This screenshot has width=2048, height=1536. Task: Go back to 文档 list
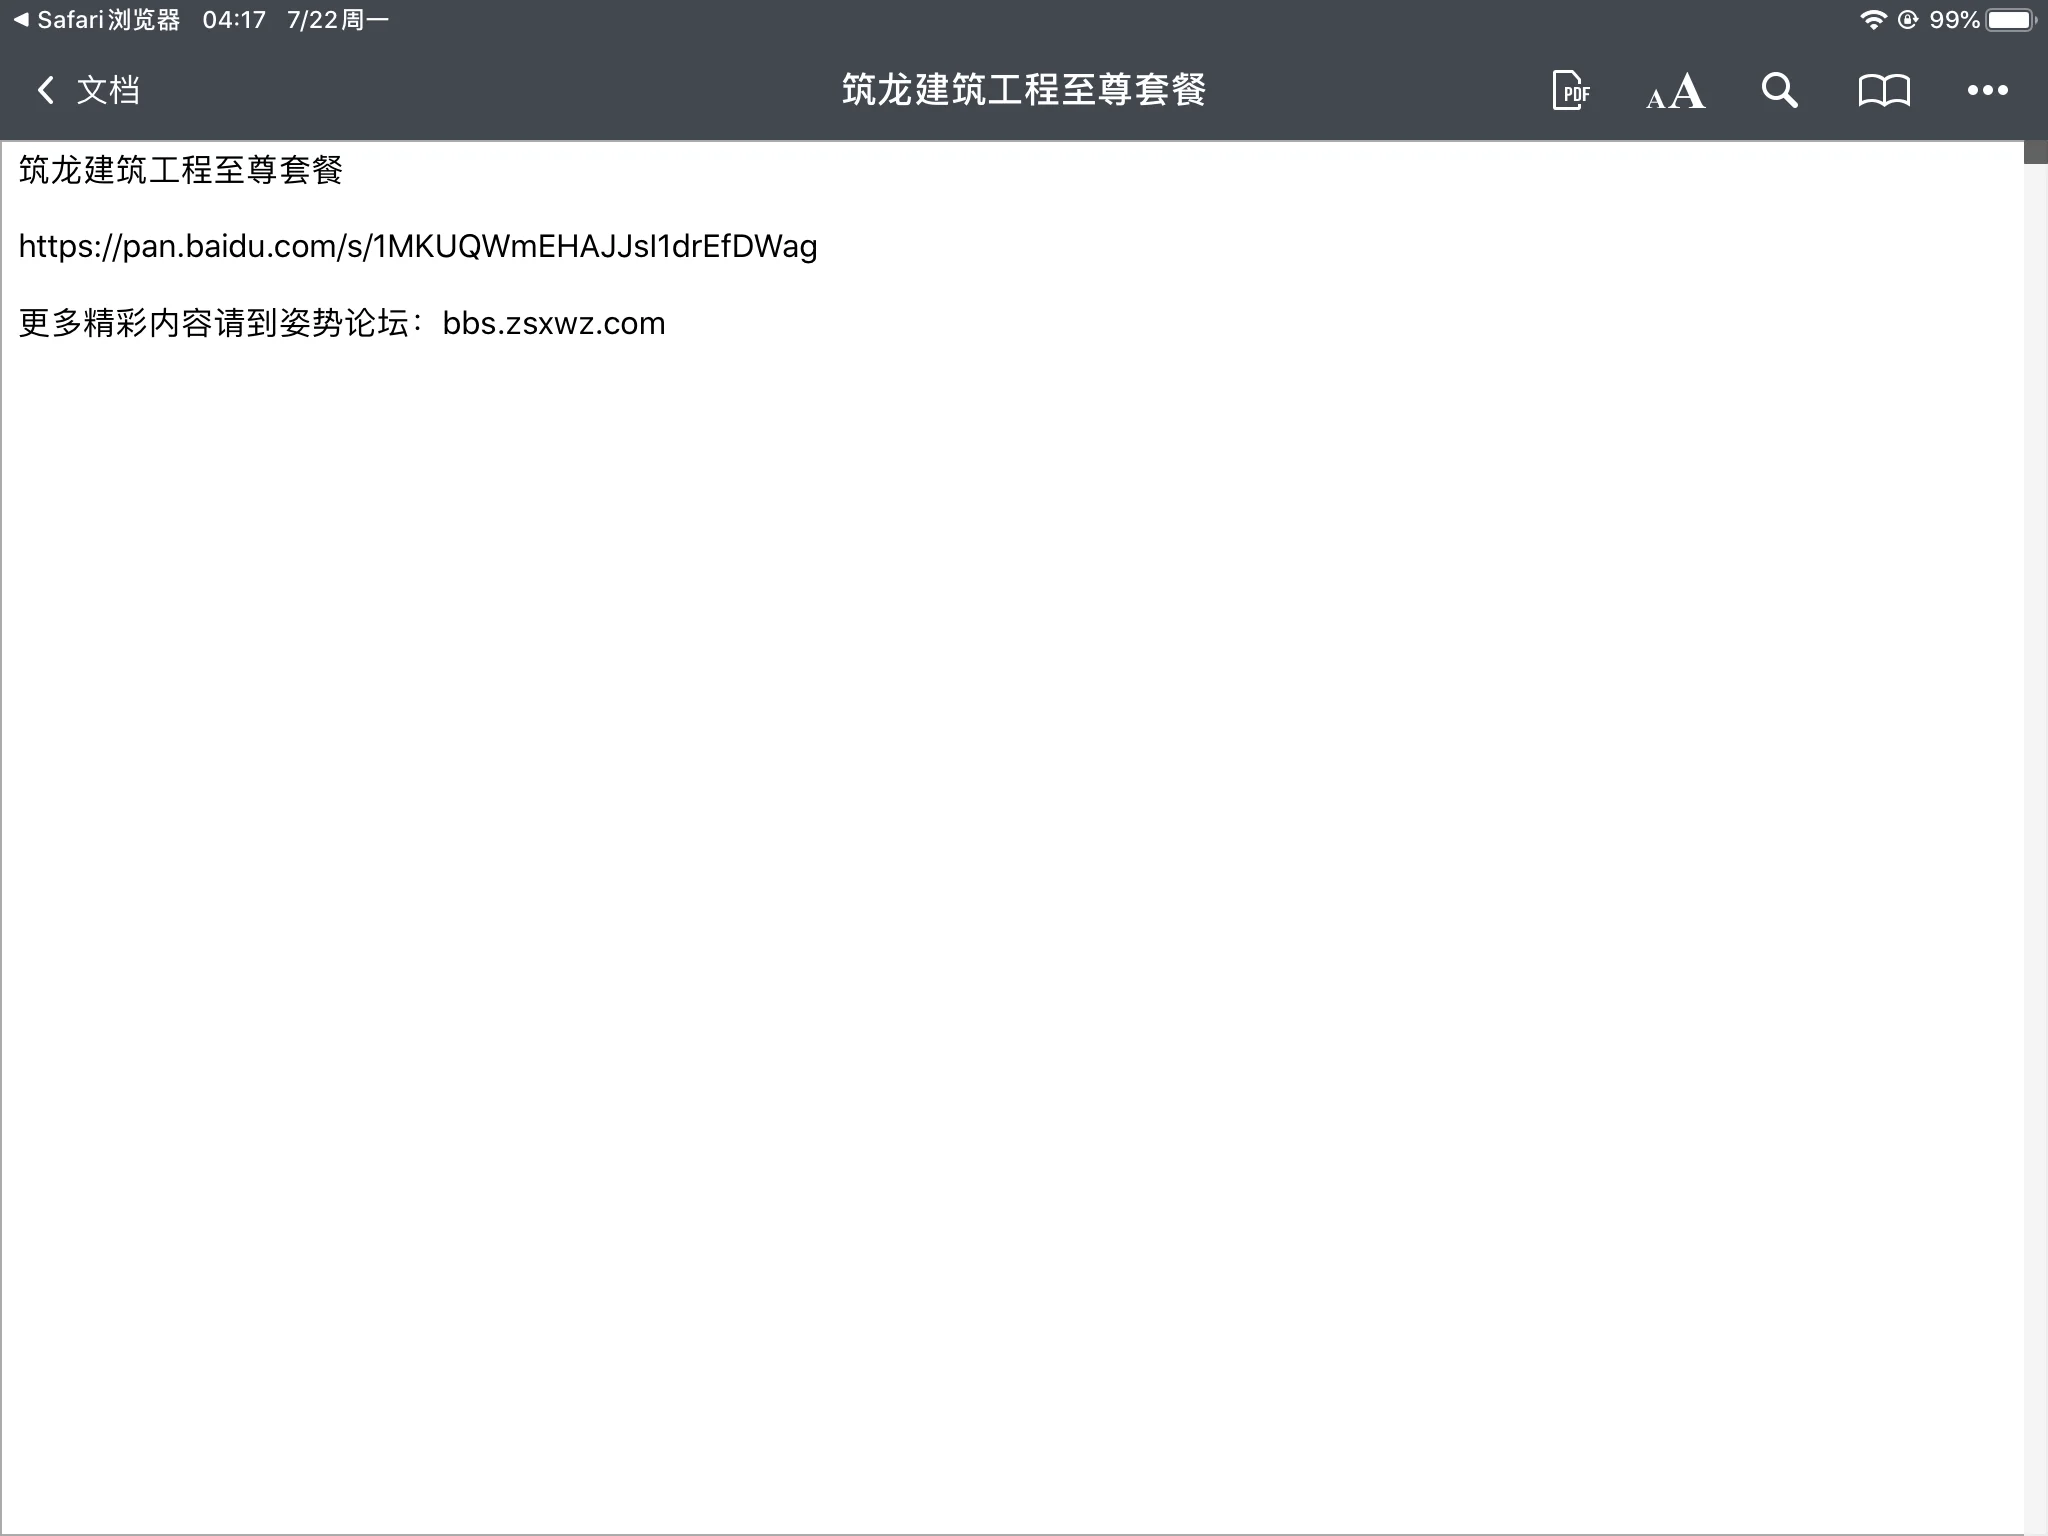click(x=108, y=91)
